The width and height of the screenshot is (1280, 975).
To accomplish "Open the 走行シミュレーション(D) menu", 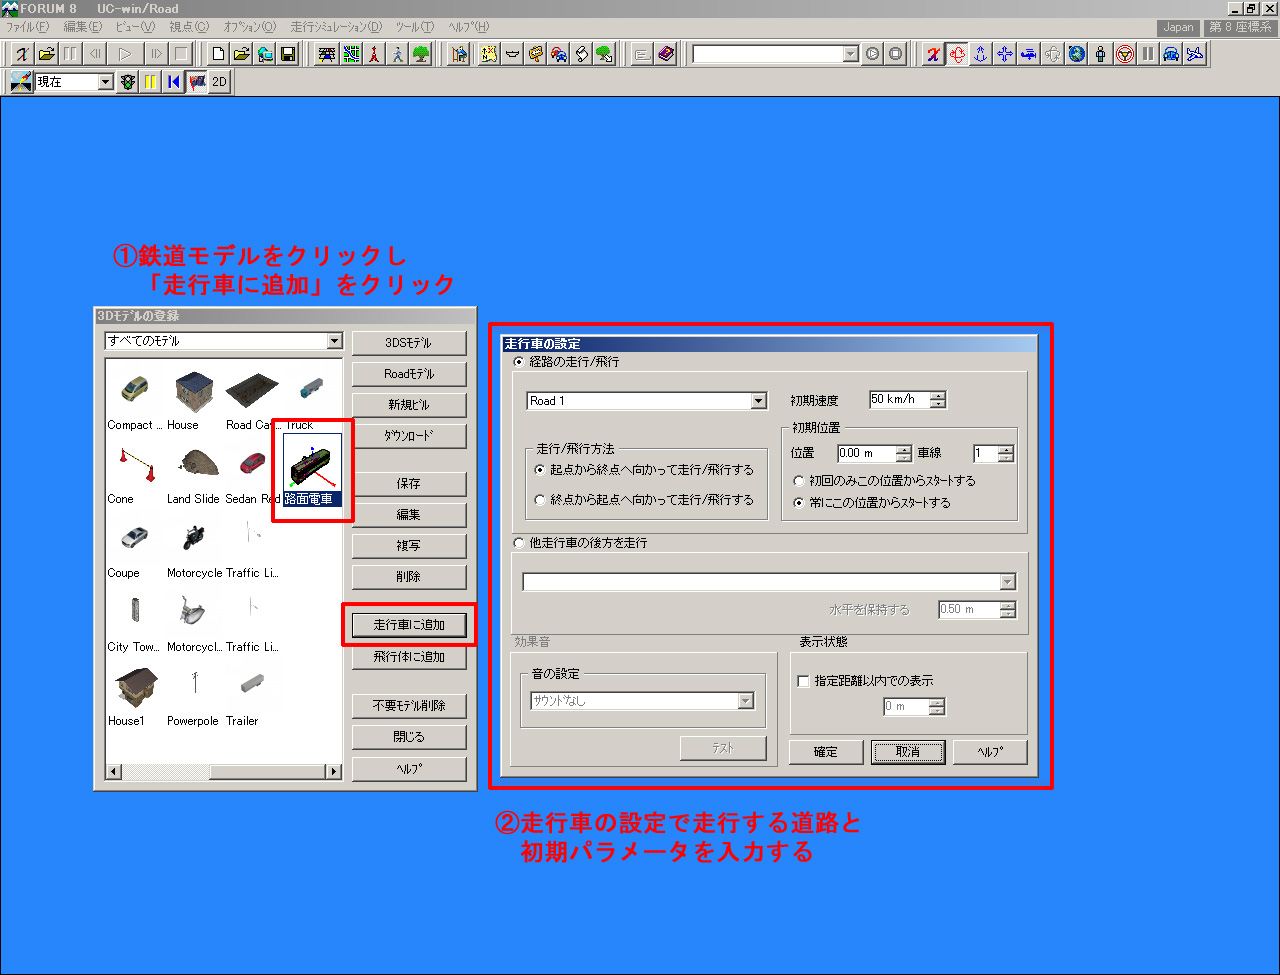I will [x=336, y=27].
